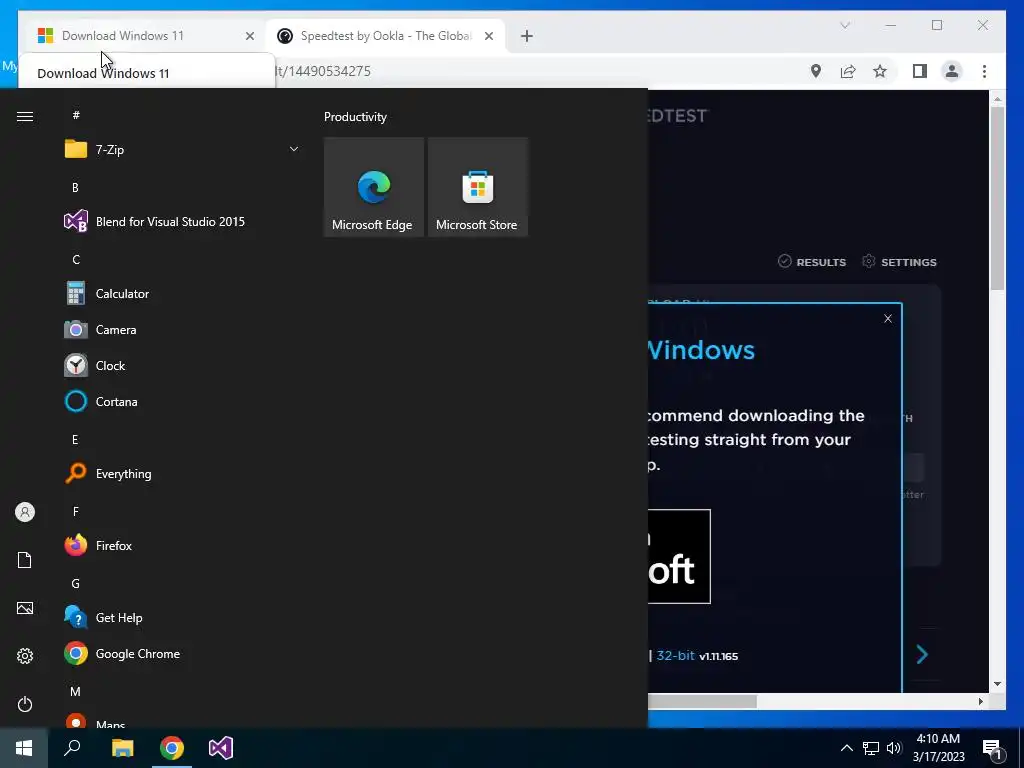Image resolution: width=1024 pixels, height=768 pixels.
Task: Open Firefox from Start menu list
Action: 182,545
